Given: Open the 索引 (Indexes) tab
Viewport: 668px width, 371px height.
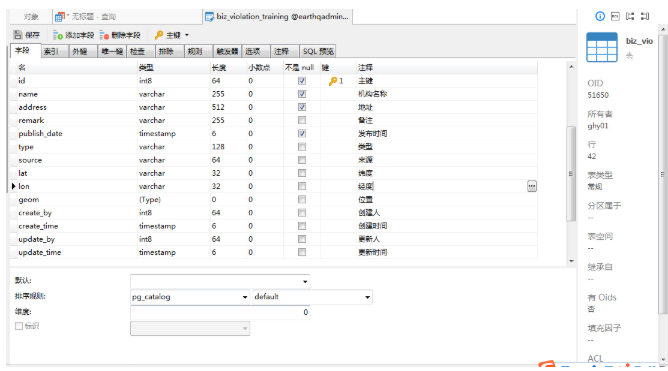Looking at the screenshot, I should click(x=55, y=51).
